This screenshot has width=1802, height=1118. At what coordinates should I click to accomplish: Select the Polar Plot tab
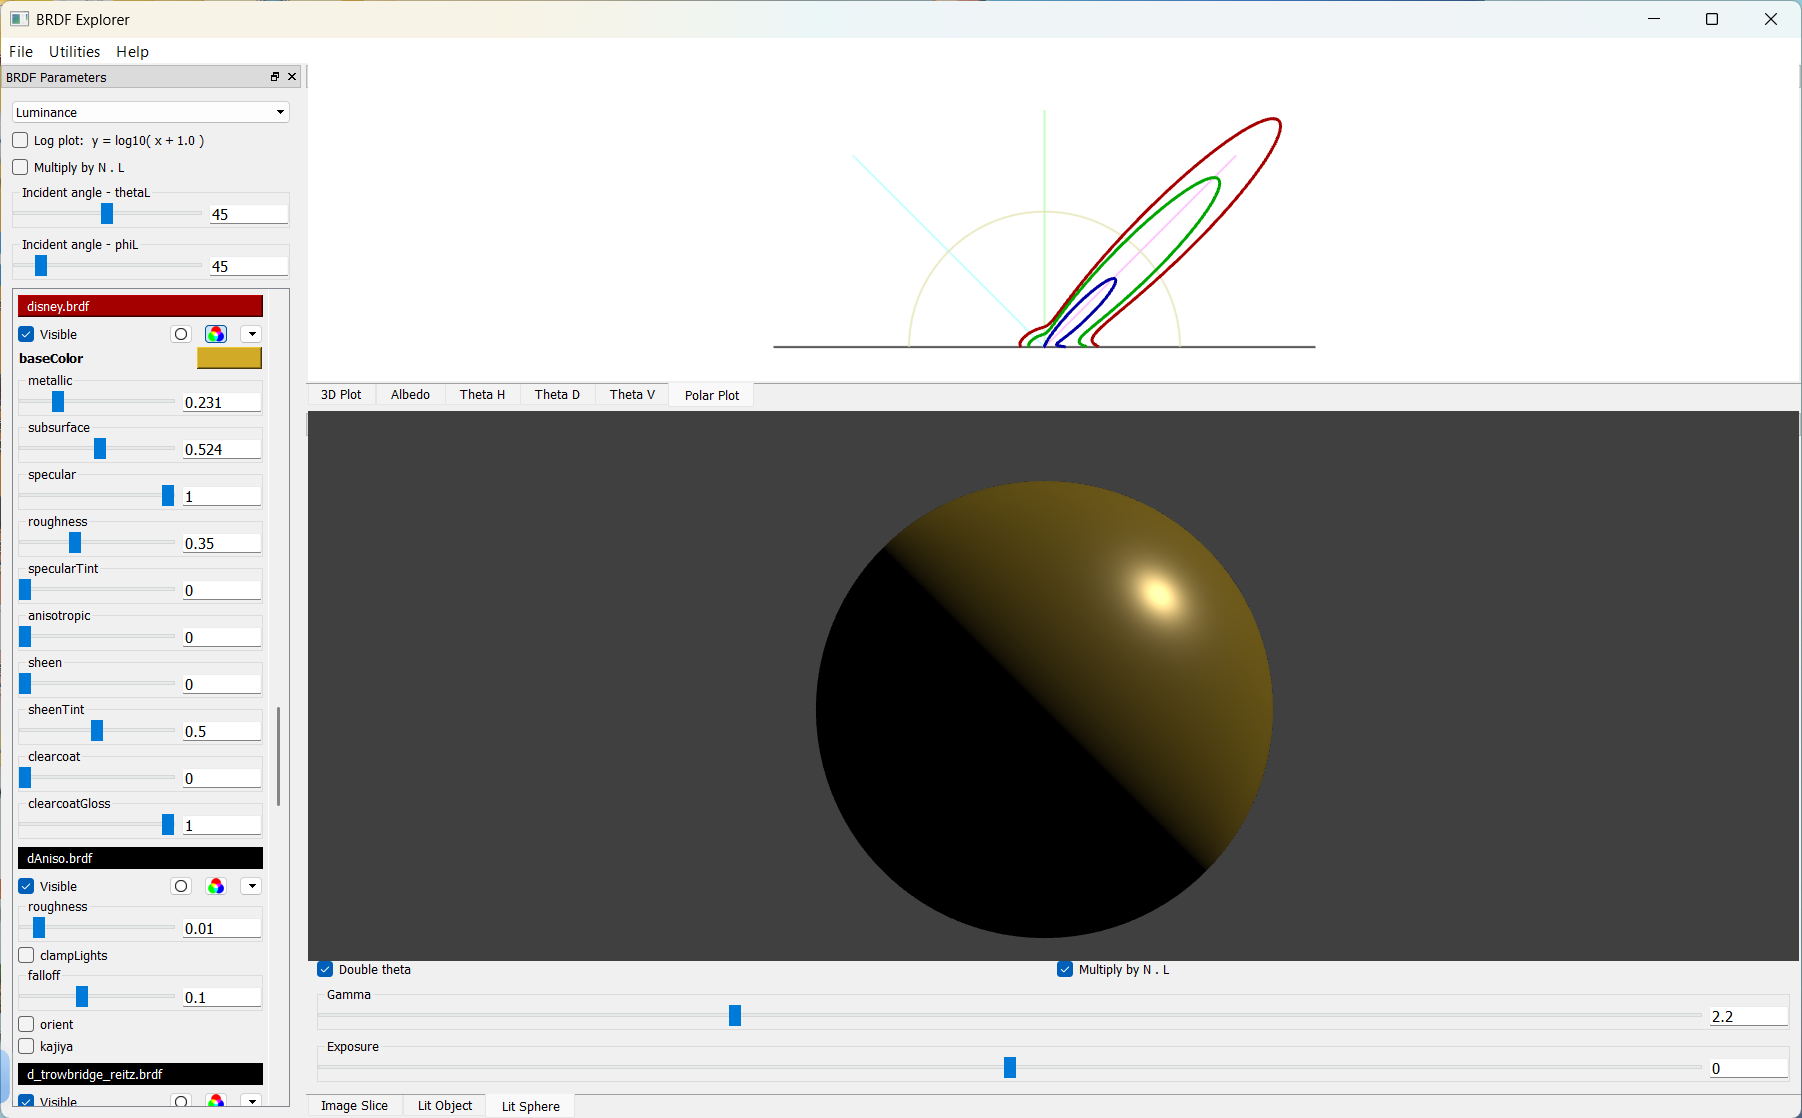coord(712,395)
